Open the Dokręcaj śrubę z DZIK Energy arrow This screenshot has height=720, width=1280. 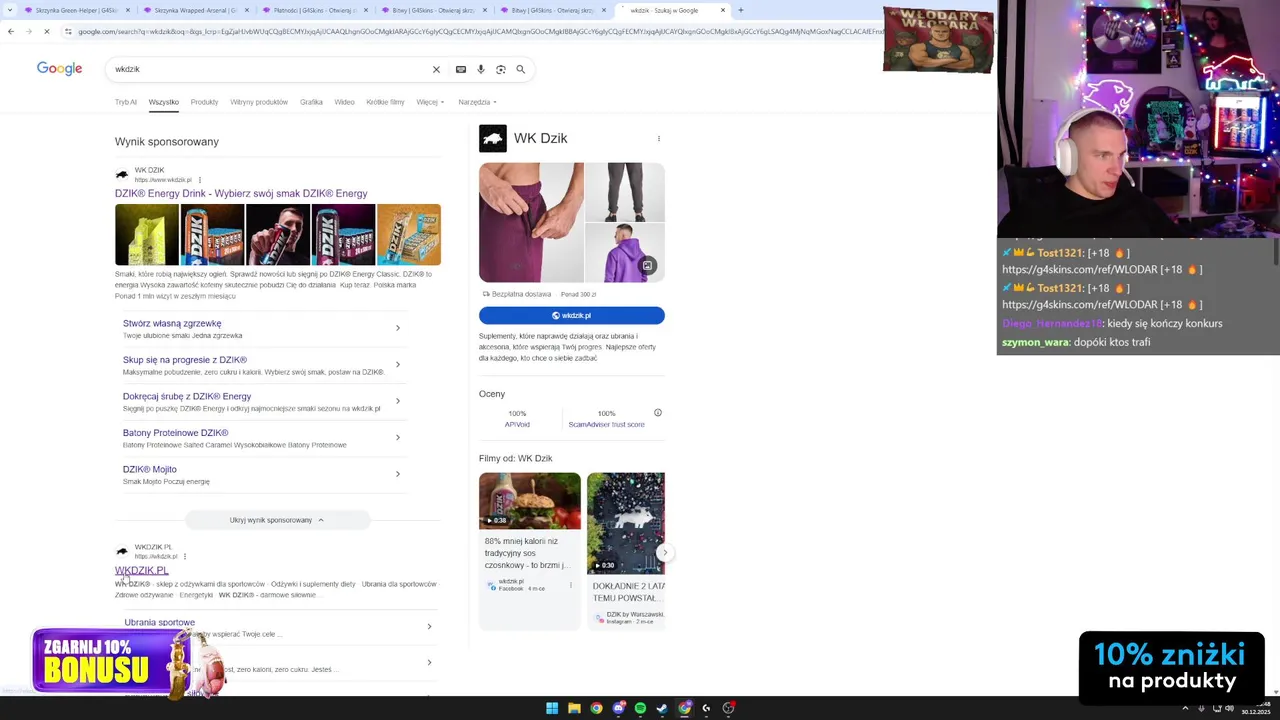click(398, 401)
